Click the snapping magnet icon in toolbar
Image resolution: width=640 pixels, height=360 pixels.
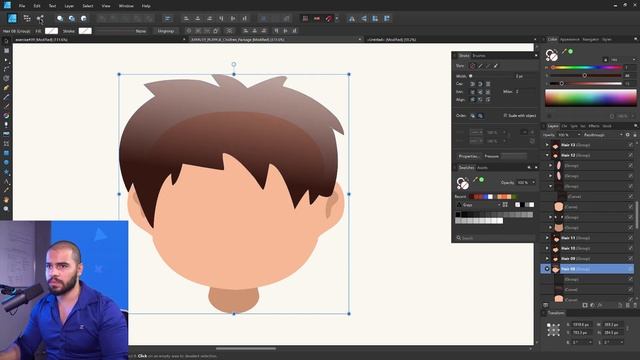(329, 18)
